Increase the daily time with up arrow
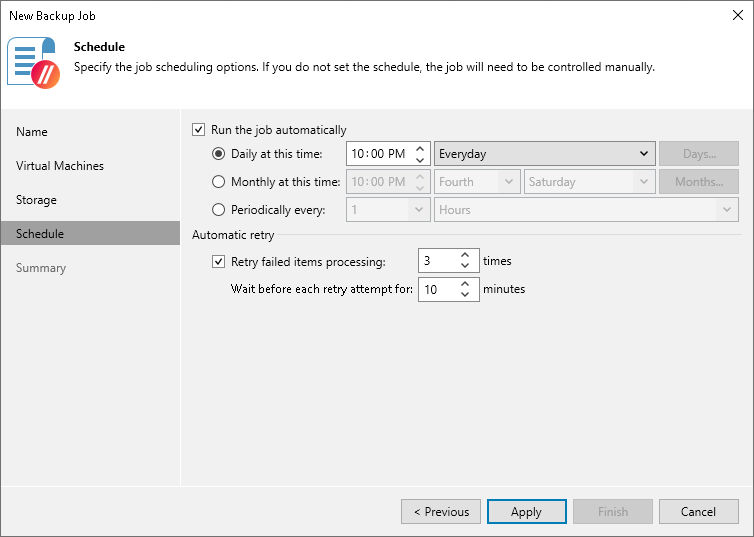754x537 pixels. click(420, 148)
